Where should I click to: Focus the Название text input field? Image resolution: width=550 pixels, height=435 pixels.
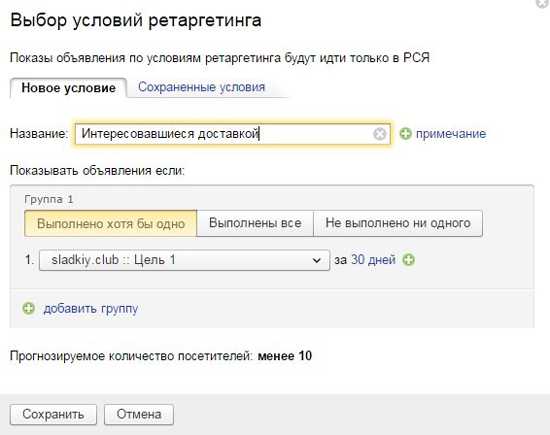pos(233,134)
